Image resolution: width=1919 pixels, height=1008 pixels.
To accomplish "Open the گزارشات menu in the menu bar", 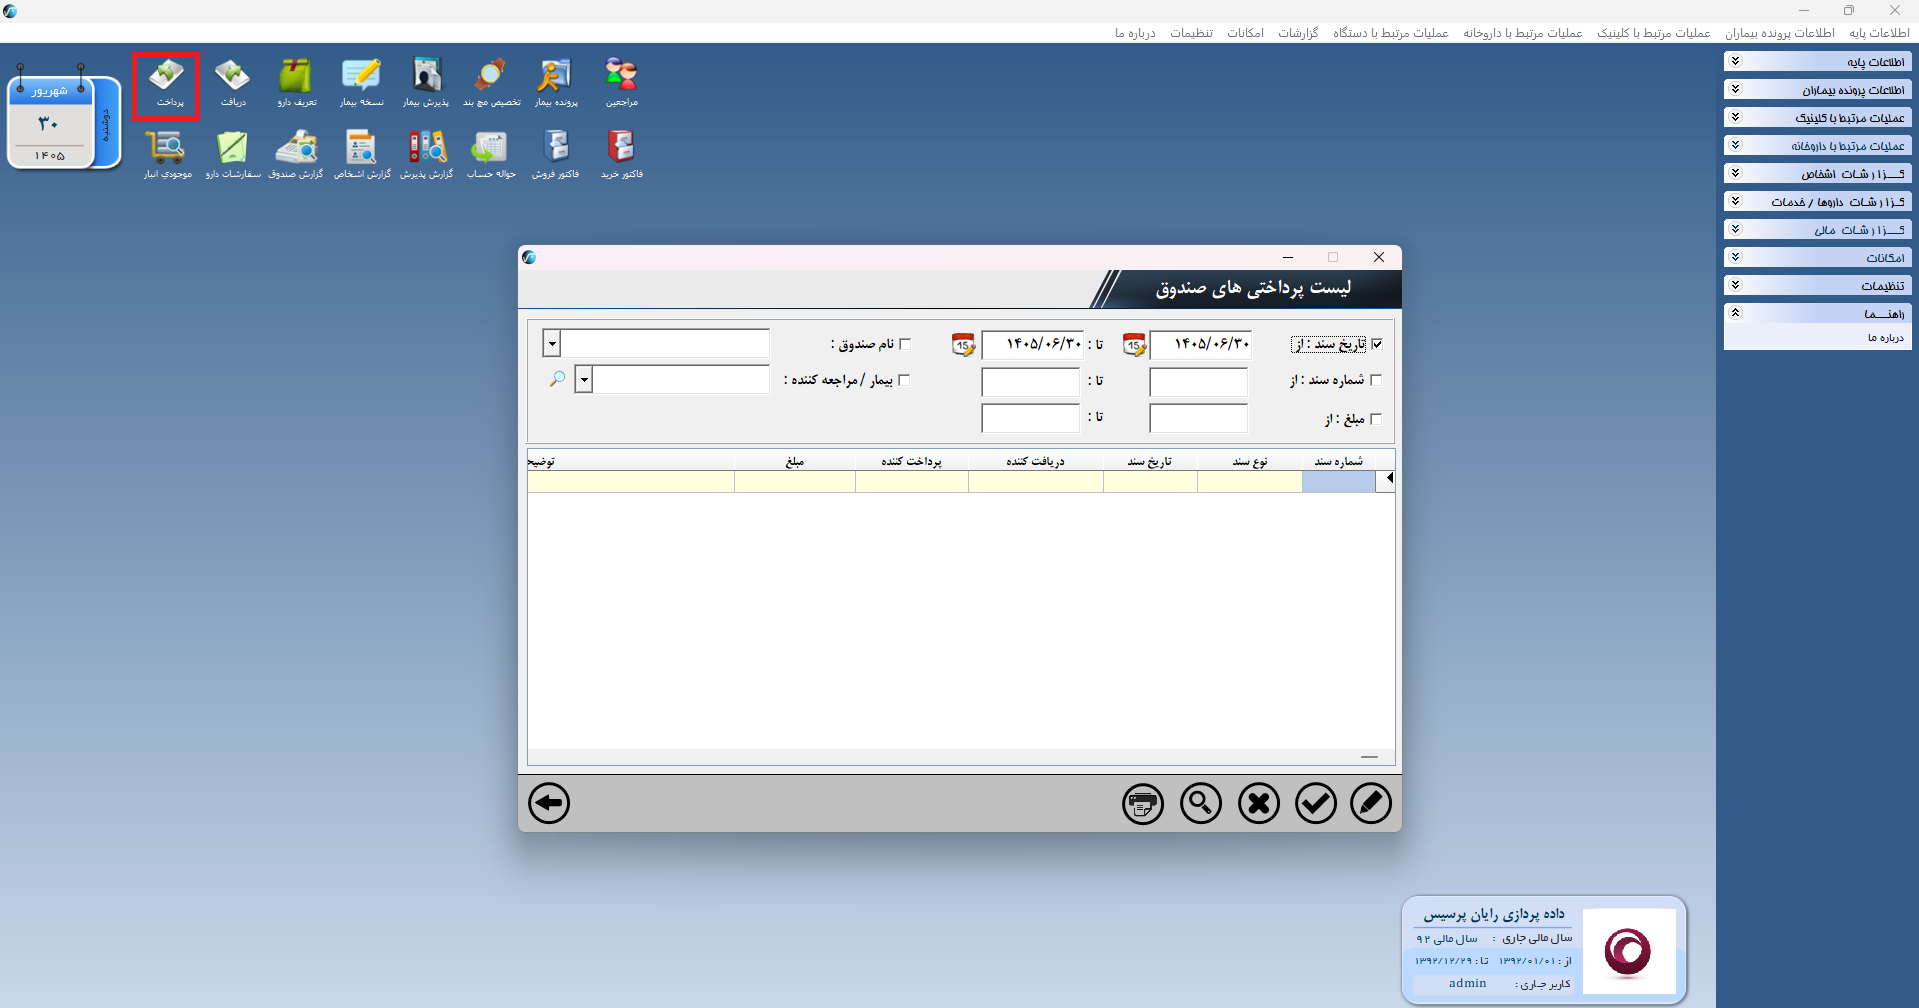I will [x=1298, y=33].
